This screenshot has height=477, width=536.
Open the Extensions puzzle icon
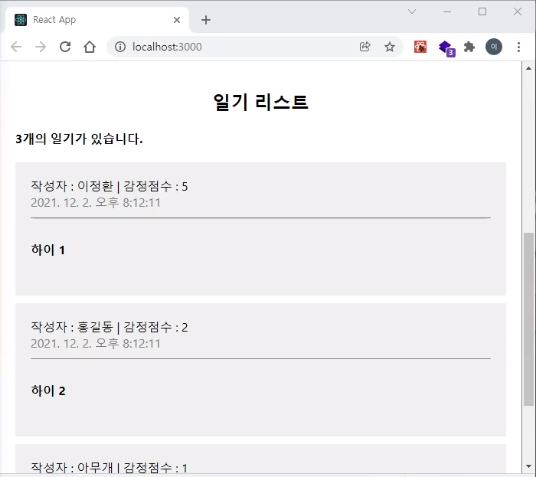[469, 47]
